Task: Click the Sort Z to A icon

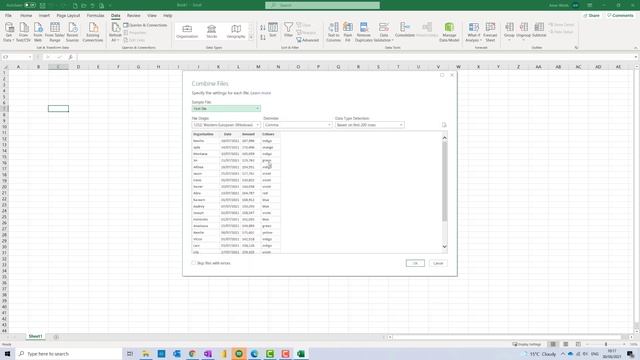Action: click(262, 37)
